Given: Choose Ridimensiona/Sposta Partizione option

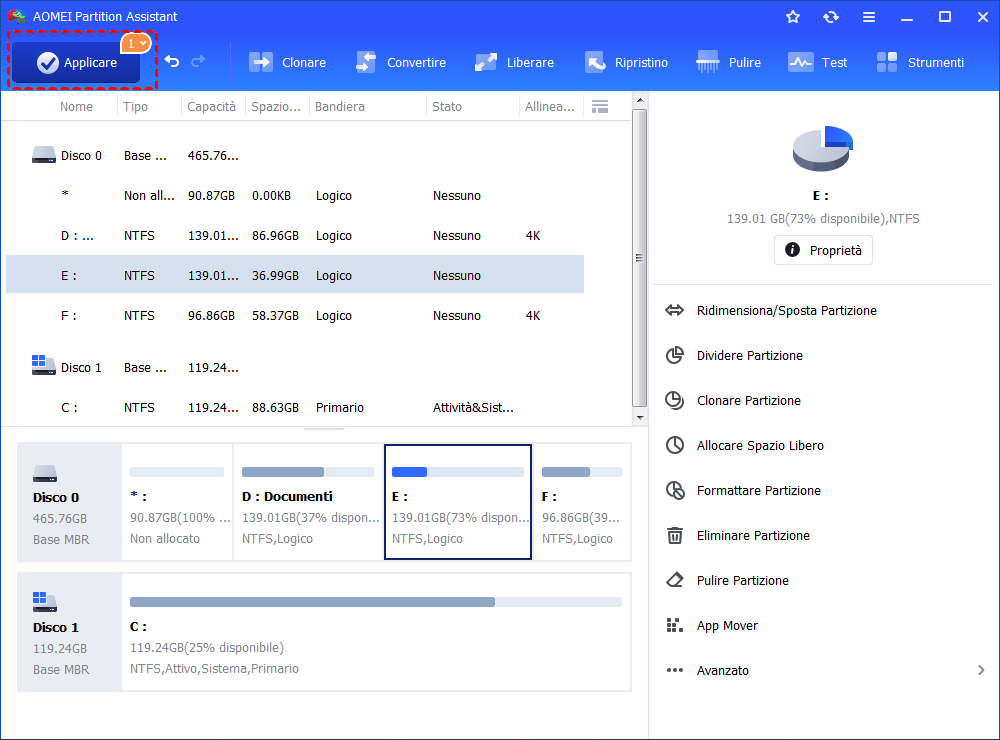Looking at the screenshot, I should [786, 311].
